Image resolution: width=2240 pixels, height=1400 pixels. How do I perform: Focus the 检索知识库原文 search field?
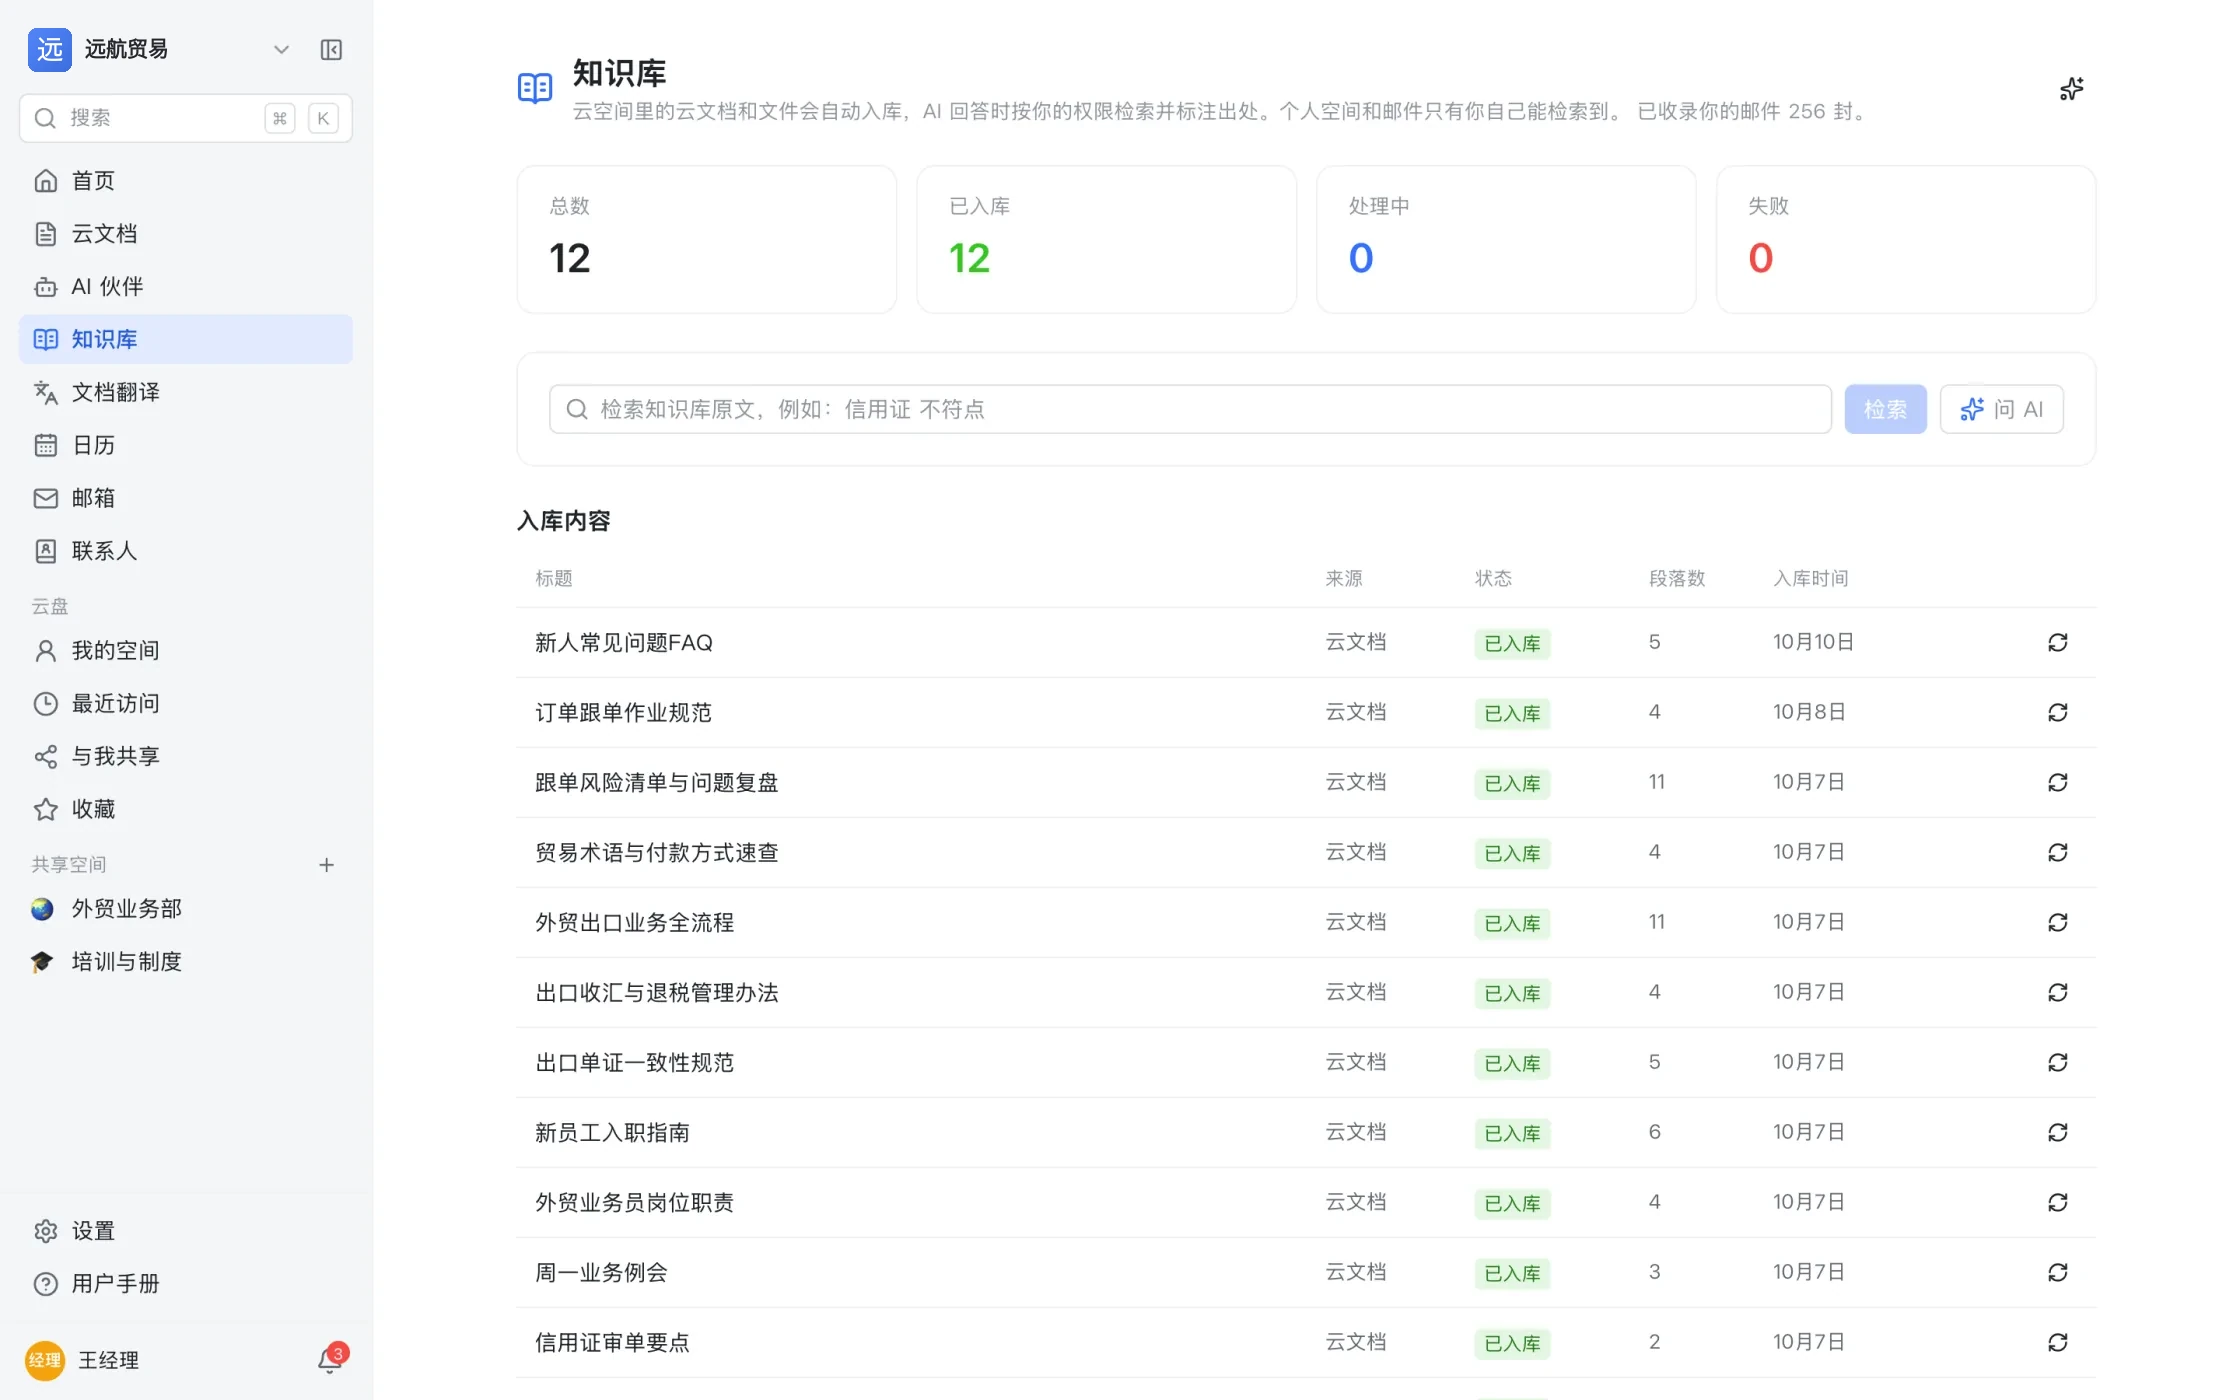(1190, 409)
